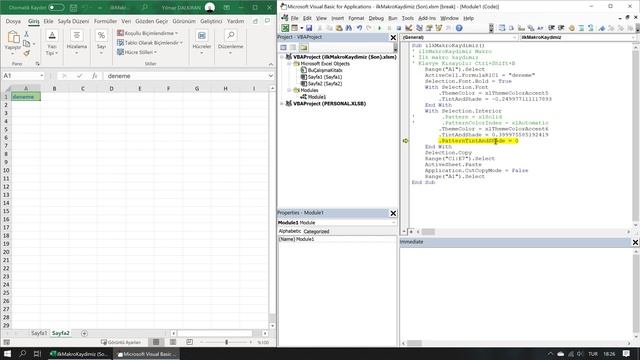The image size is (640, 360).
Task: Select Sayfa2 (Sayfa2) in project tree
Action: 325,84
